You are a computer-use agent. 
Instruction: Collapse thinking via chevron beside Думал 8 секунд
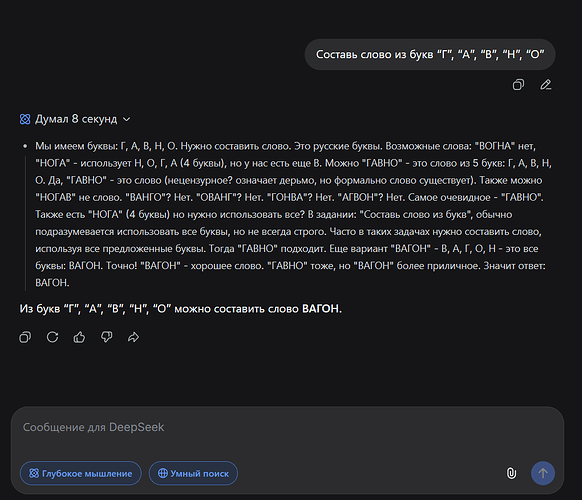[127, 119]
